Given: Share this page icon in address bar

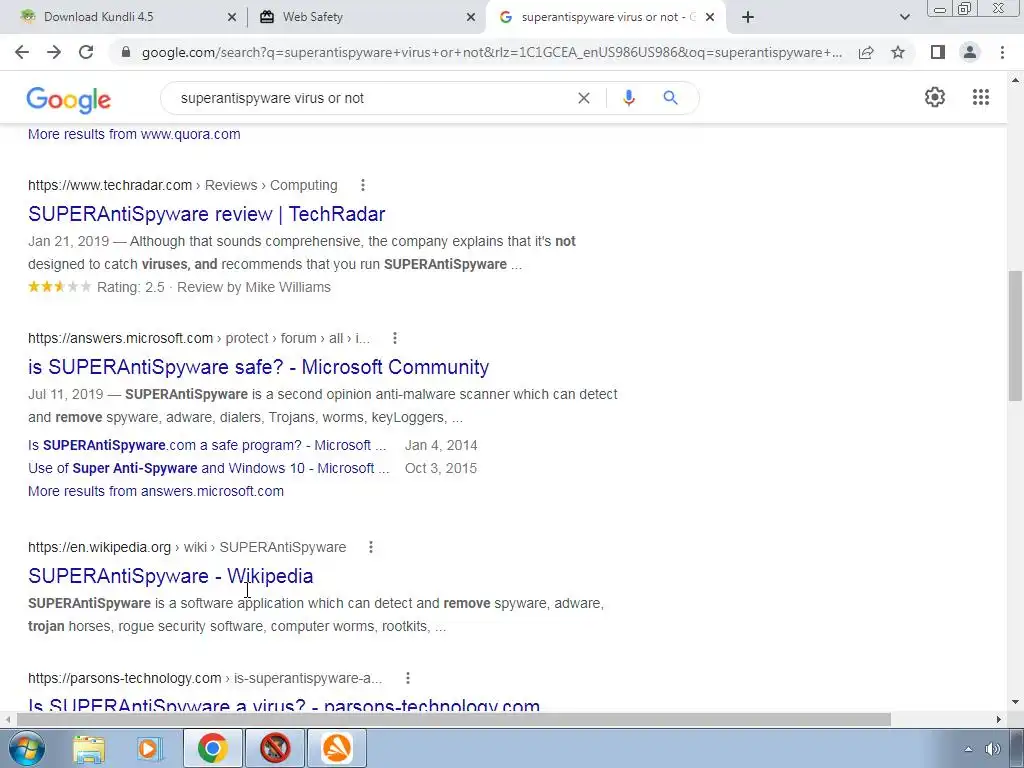Looking at the screenshot, I should (866, 52).
